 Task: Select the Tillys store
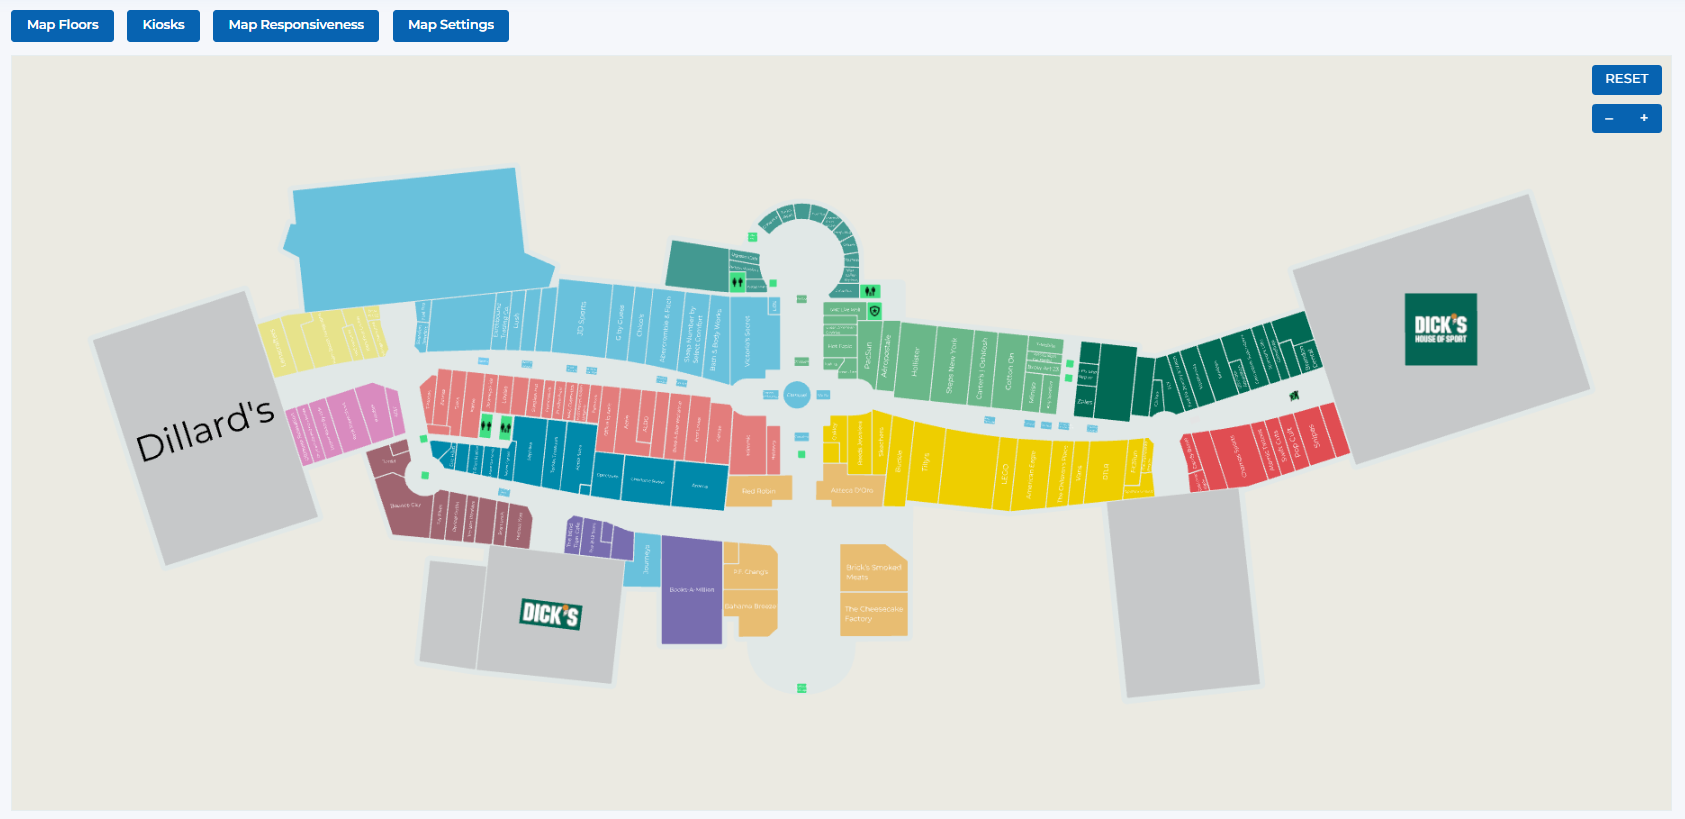click(x=926, y=462)
